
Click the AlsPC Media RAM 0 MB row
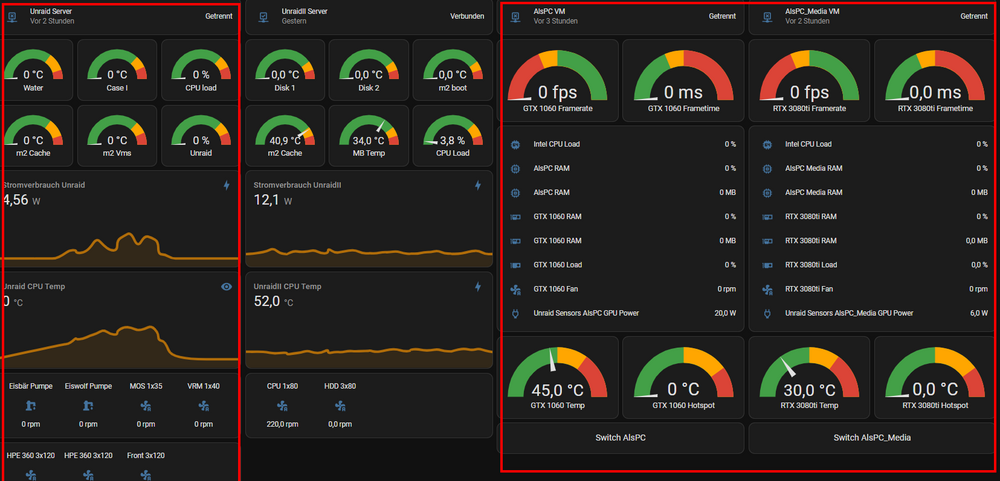872,193
